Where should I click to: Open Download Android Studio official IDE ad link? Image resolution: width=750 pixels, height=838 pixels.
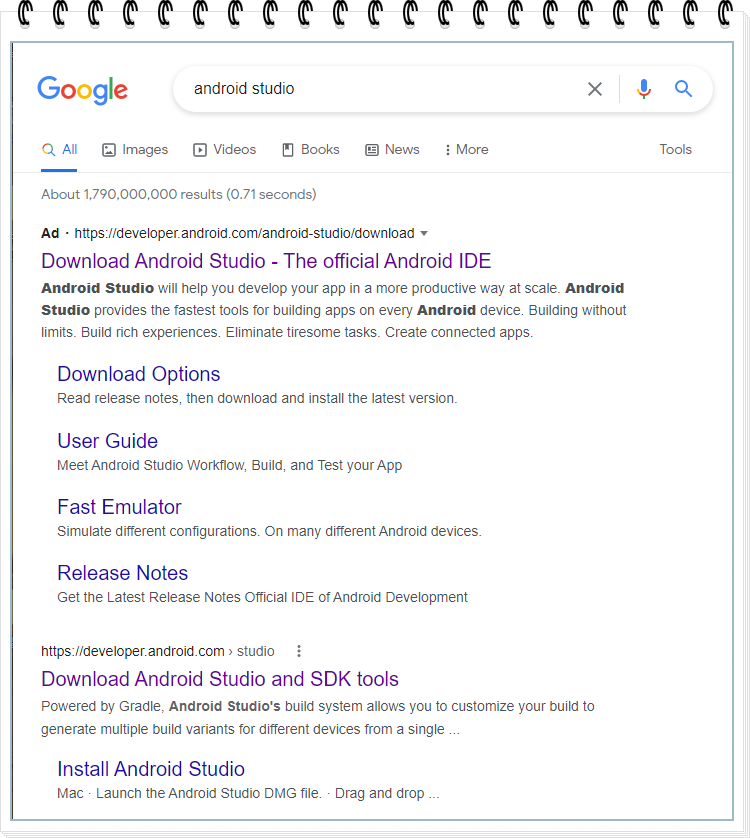coord(266,261)
